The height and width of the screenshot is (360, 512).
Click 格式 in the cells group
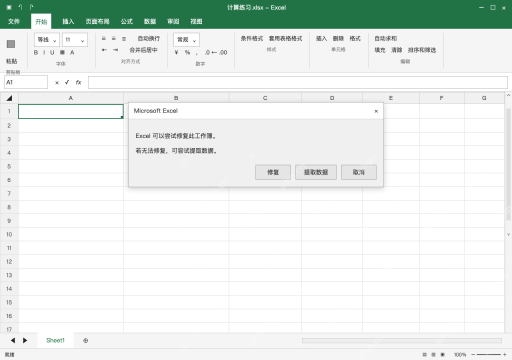point(355,39)
